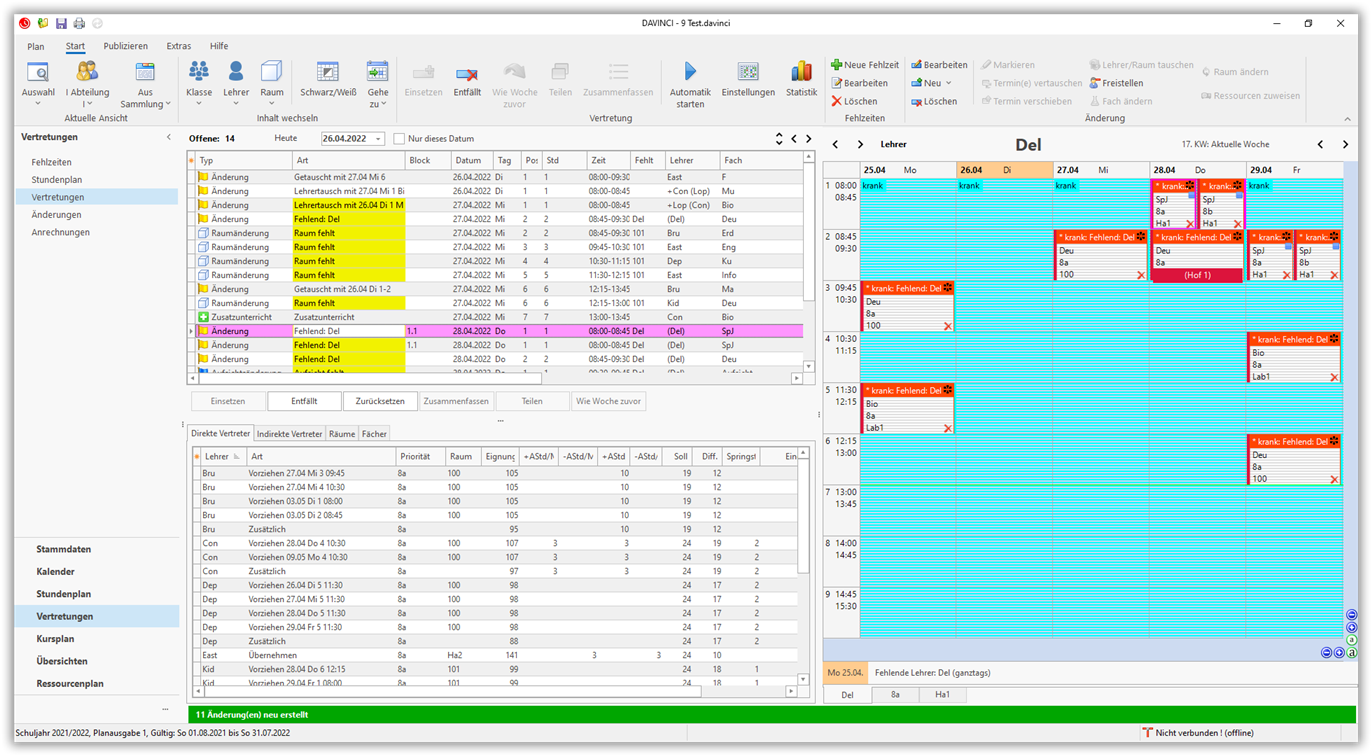The width and height of the screenshot is (1372, 756).
Task: Open the Statistik chart icon
Action: click(801, 72)
